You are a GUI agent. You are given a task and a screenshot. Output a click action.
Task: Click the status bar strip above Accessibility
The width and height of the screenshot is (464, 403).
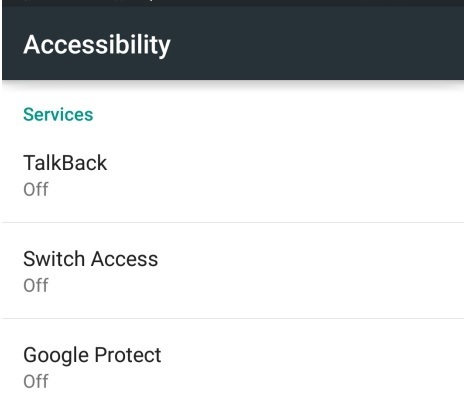(233, 3)
